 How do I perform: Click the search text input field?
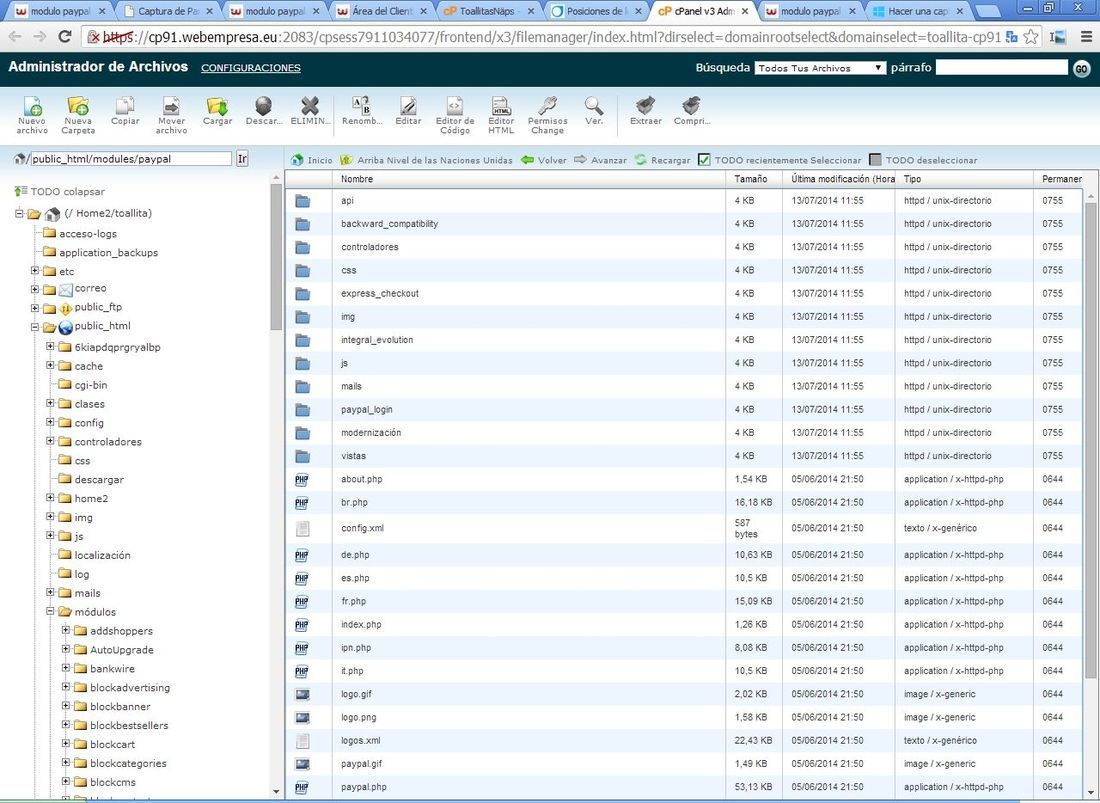pyautogui.click(x=1001, y=67)
